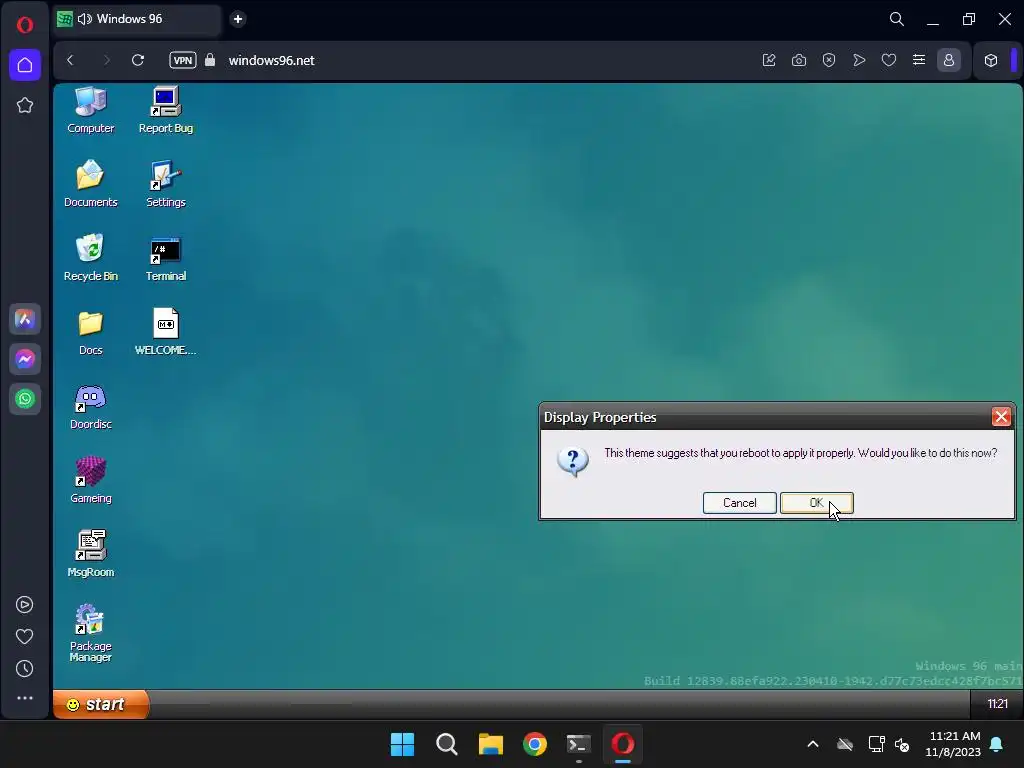Open Messenger in Opera sidebar
This screenshot has width=1024, height=768.
point(25,359)
